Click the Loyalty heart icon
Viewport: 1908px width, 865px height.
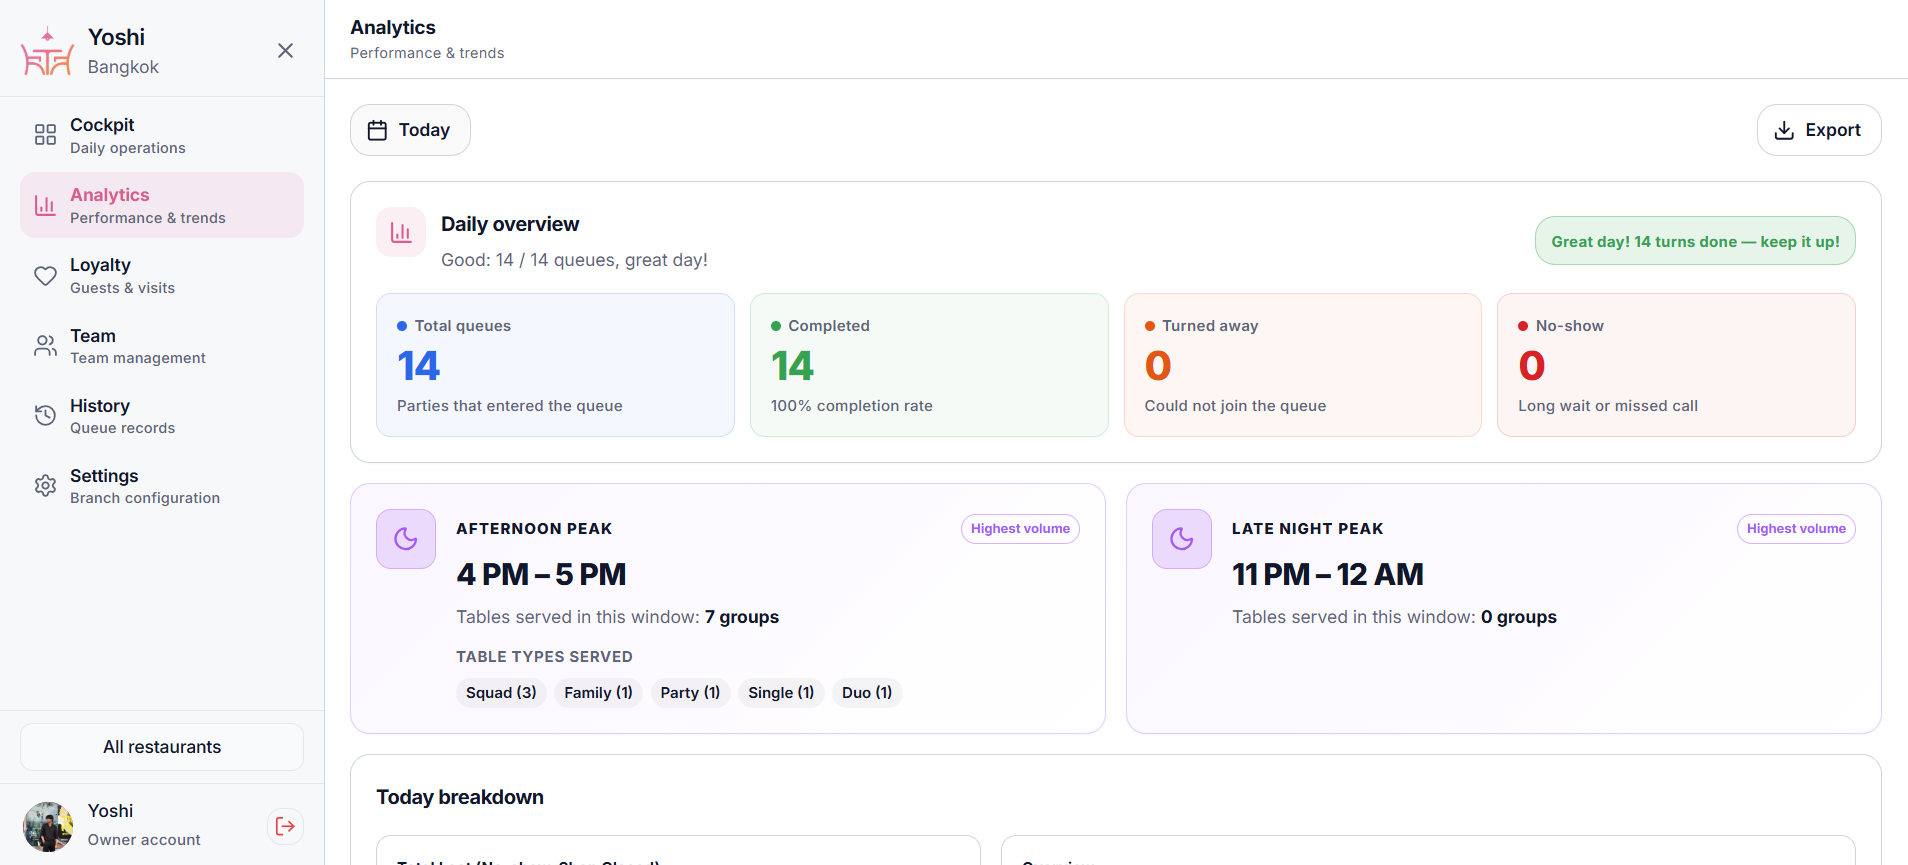pyautogui.click(x=45, y=276)
